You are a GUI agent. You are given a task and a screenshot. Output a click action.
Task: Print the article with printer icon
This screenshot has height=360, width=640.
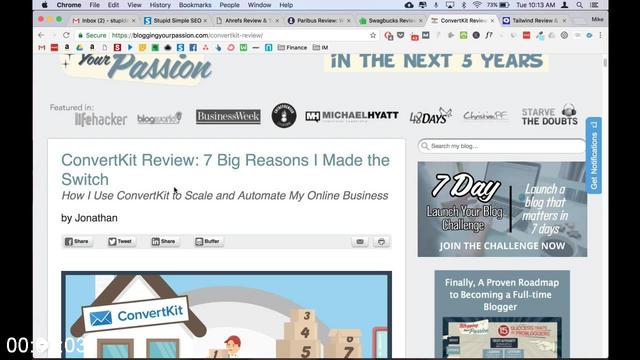point(381,242)
